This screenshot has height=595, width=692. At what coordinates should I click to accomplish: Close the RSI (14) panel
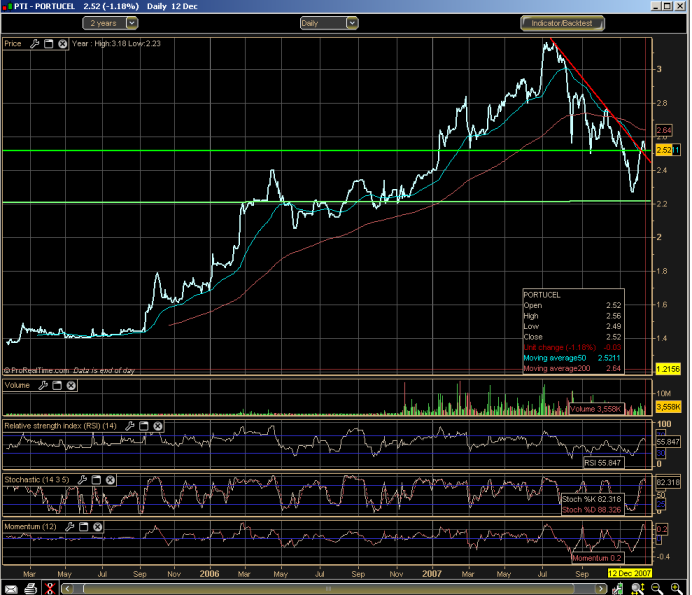[x=156, y=426]
